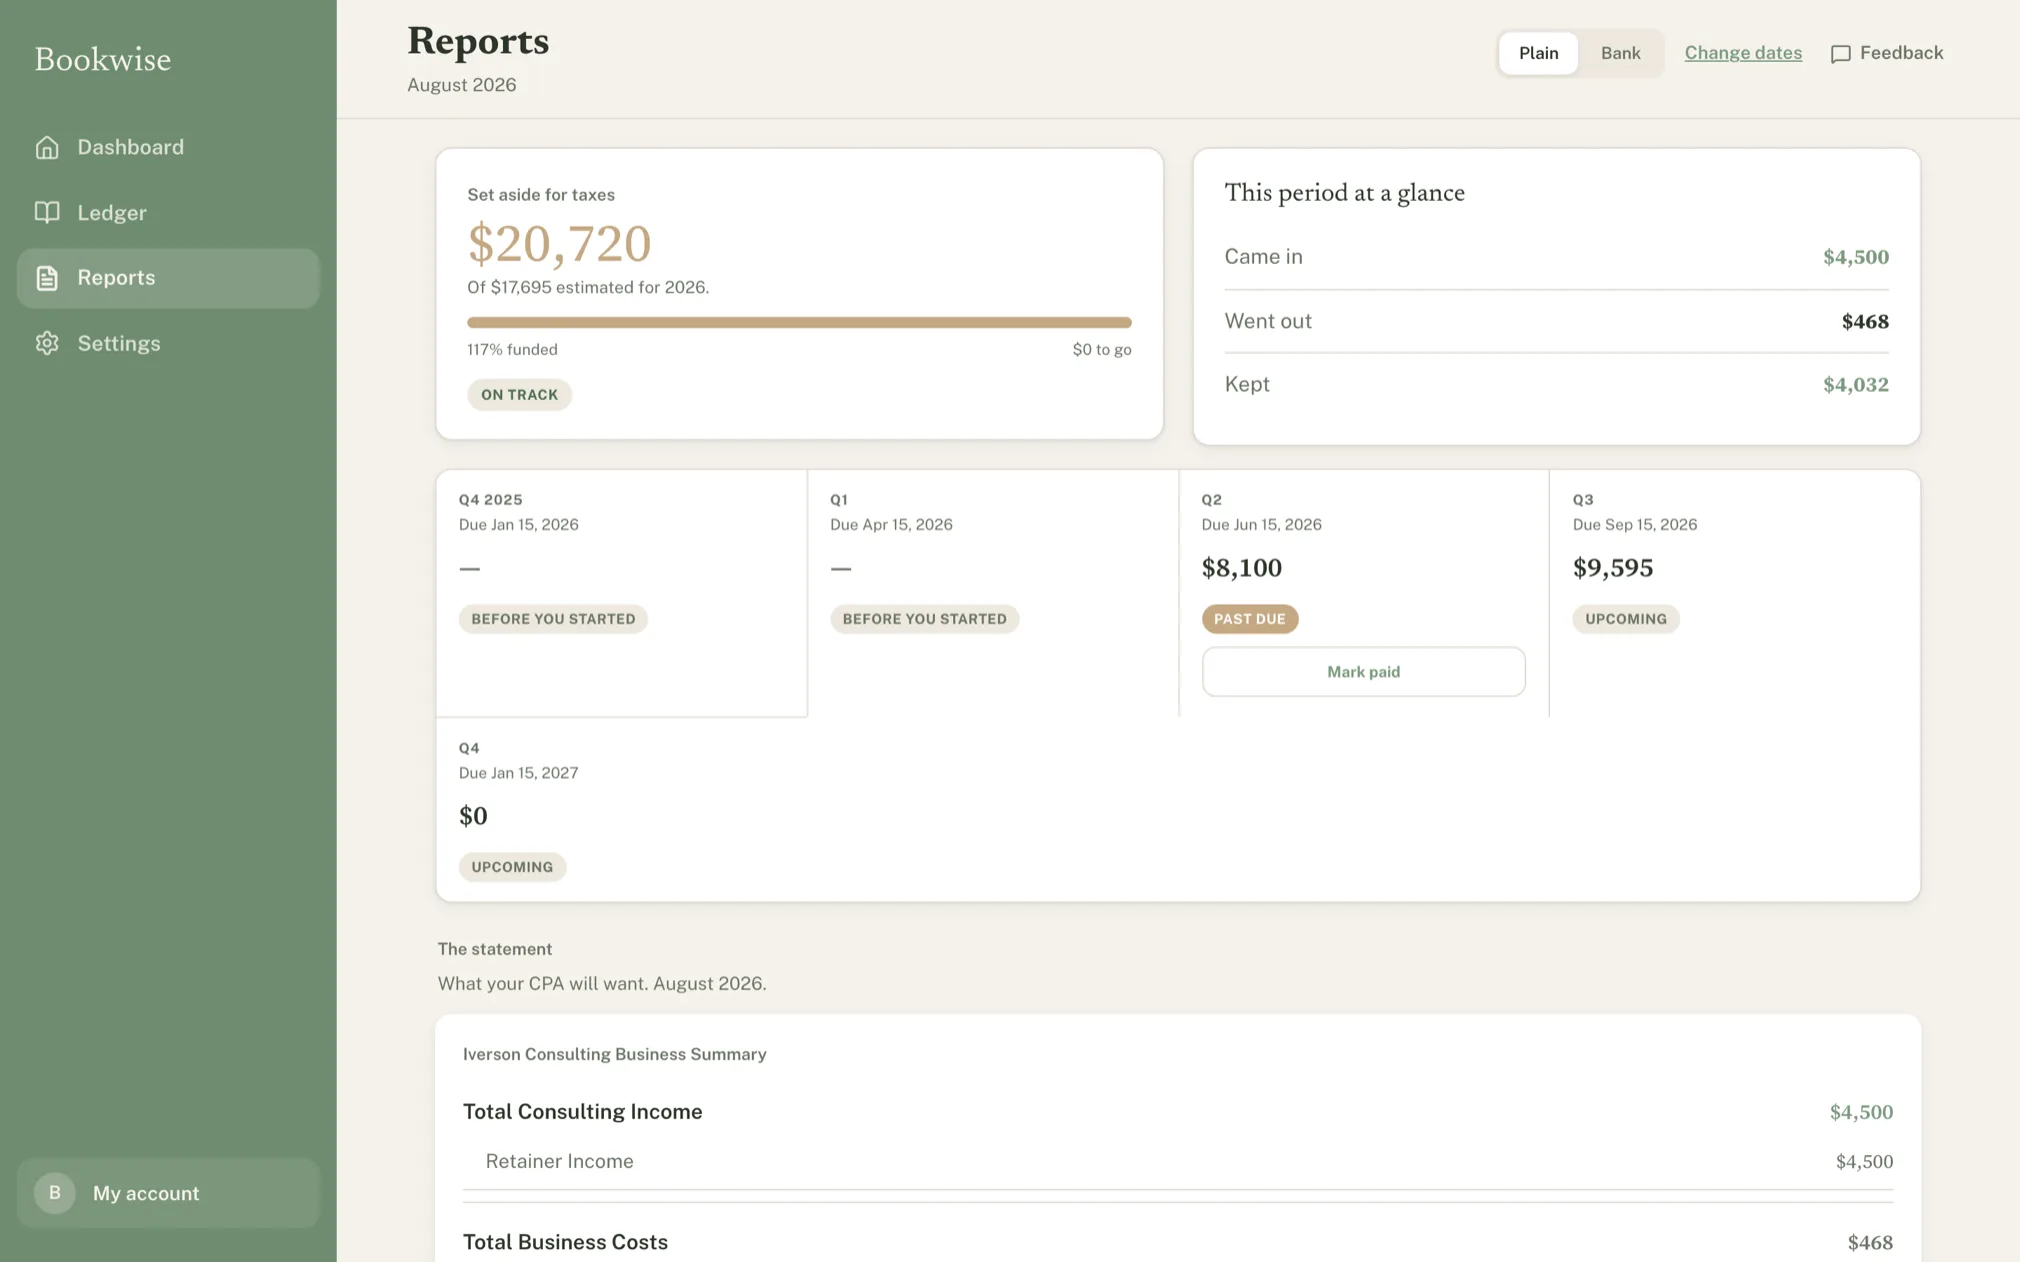Click the $20,720 set aside amount
Screen dimensions: 2020x1262
(559, 243)
